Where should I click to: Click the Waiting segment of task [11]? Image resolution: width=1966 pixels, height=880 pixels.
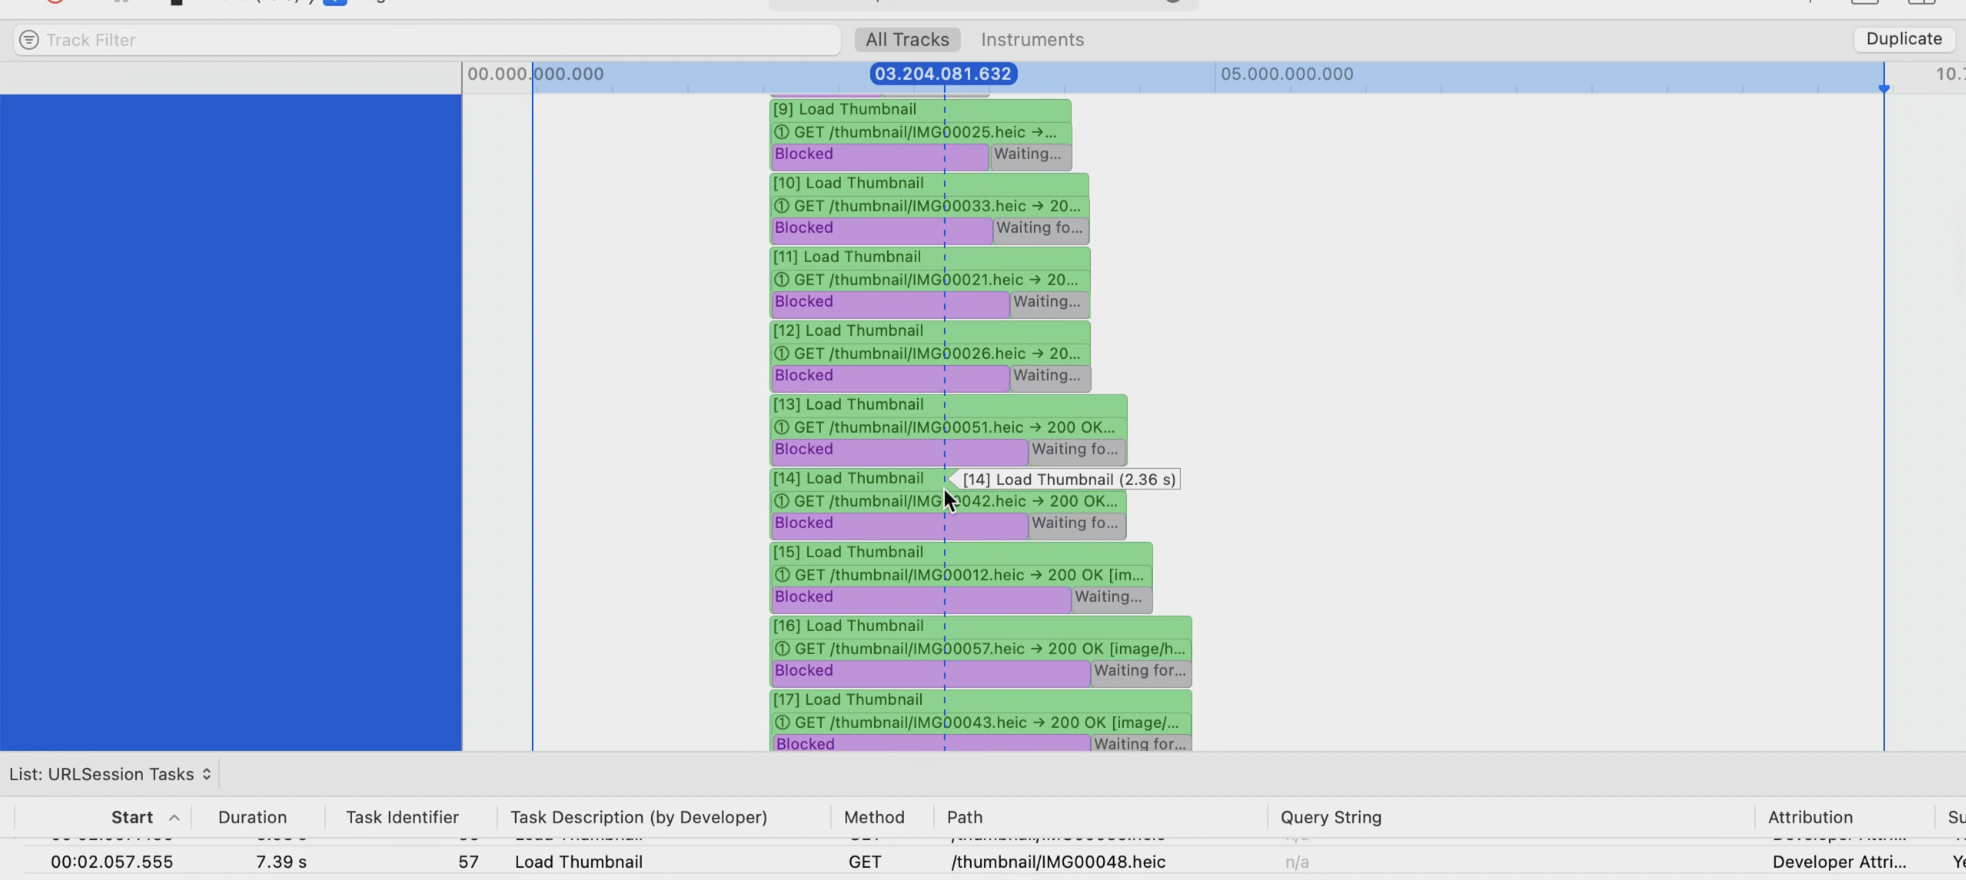click(x=1050, y=304)
